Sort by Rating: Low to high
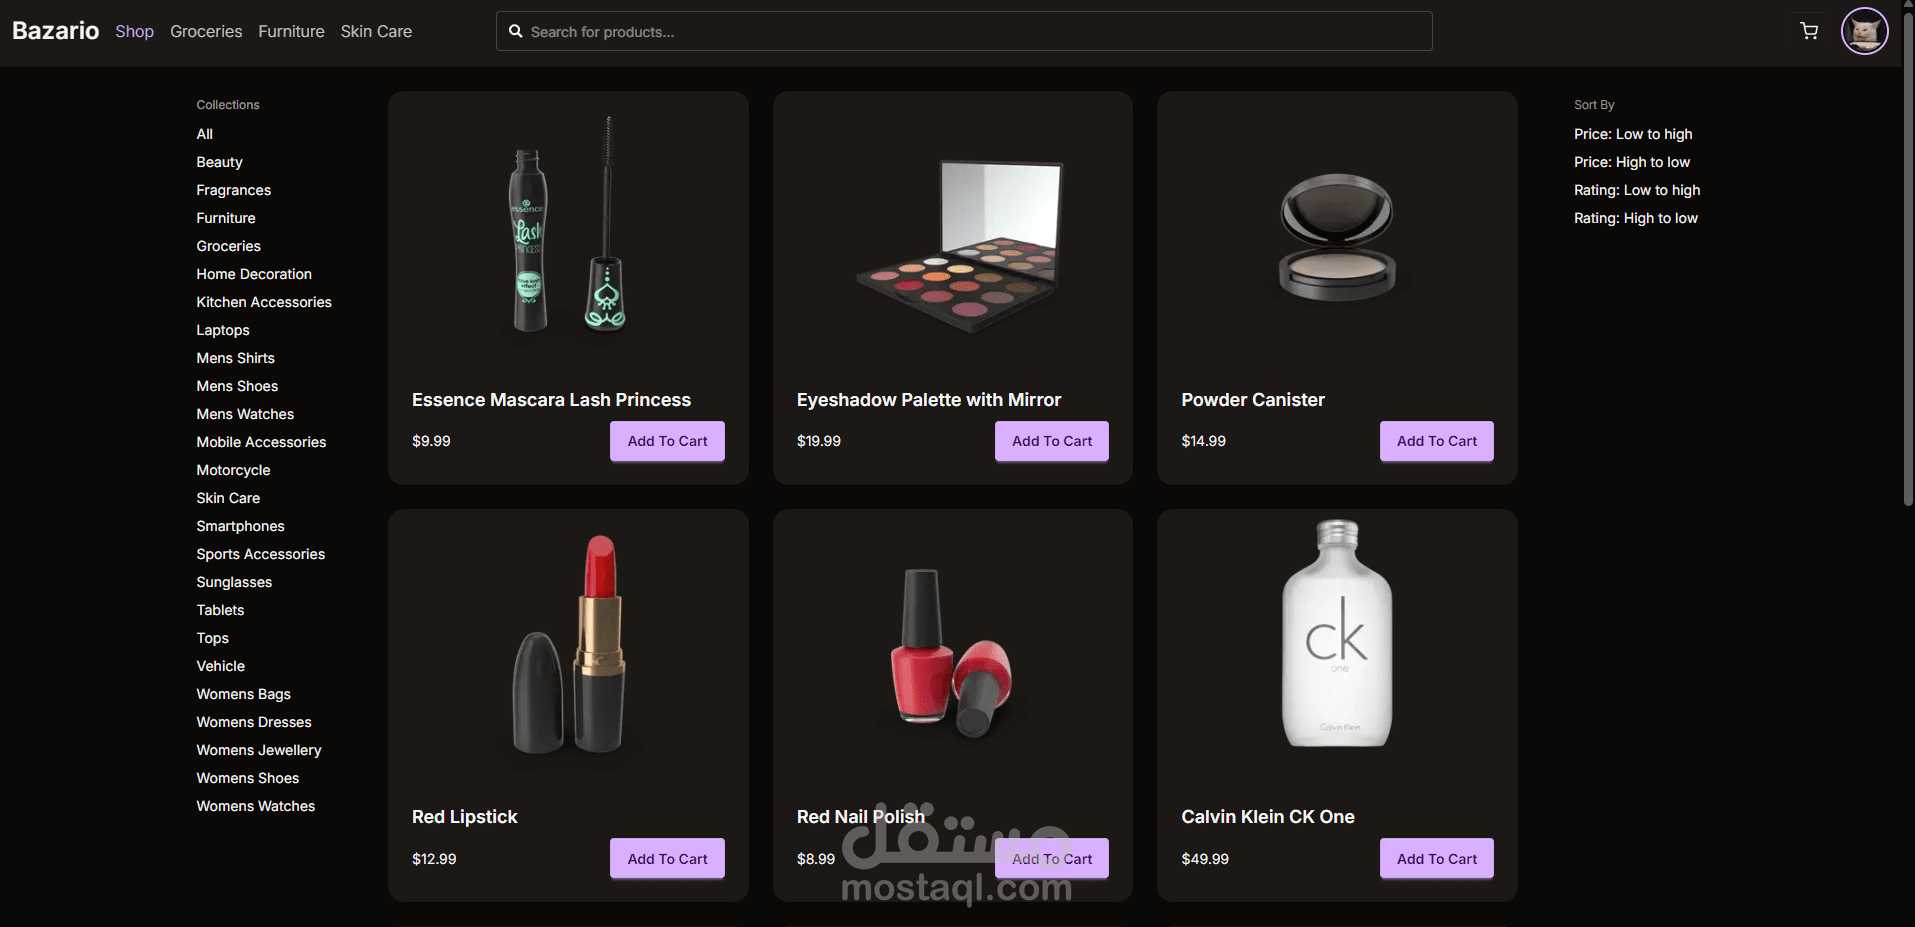 click(x=1637, y=190)
